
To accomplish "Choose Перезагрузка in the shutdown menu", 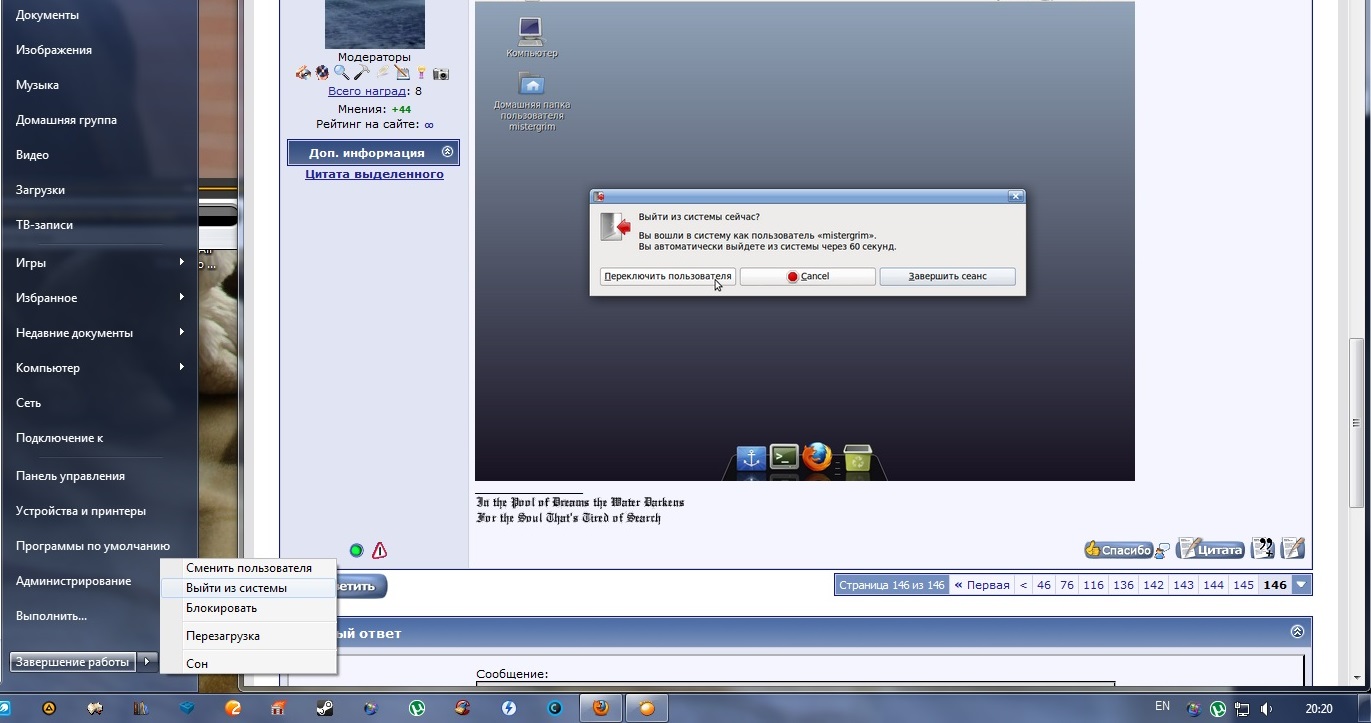I will (249, 636).
